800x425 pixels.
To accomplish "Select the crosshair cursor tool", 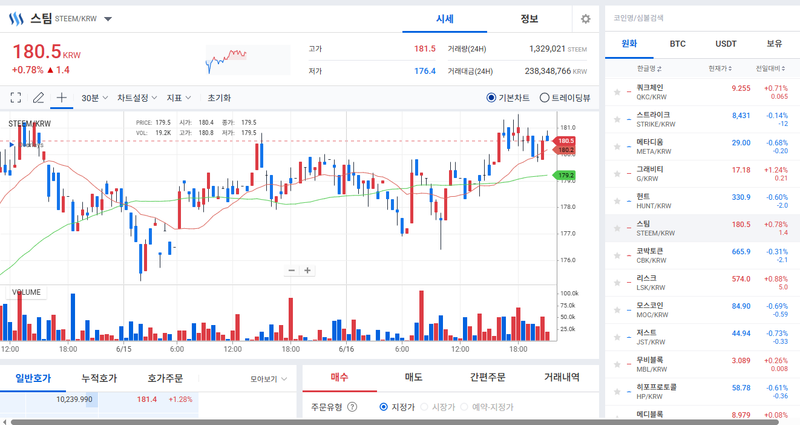I will 61,97.
